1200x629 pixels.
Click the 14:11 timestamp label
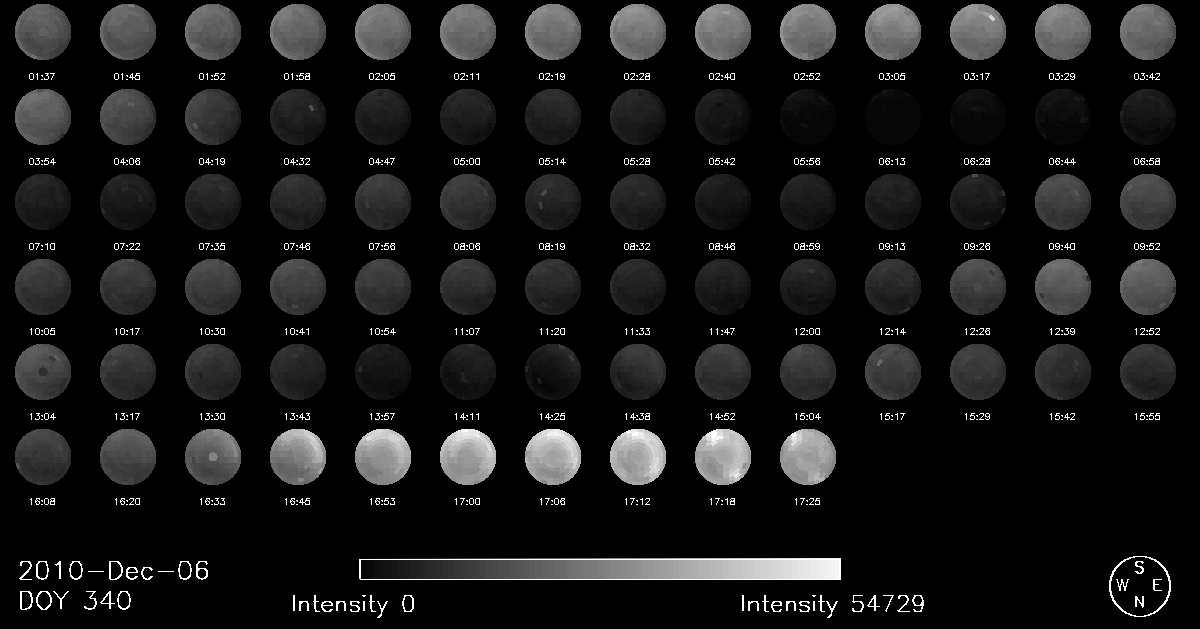(x=468, y=415)
